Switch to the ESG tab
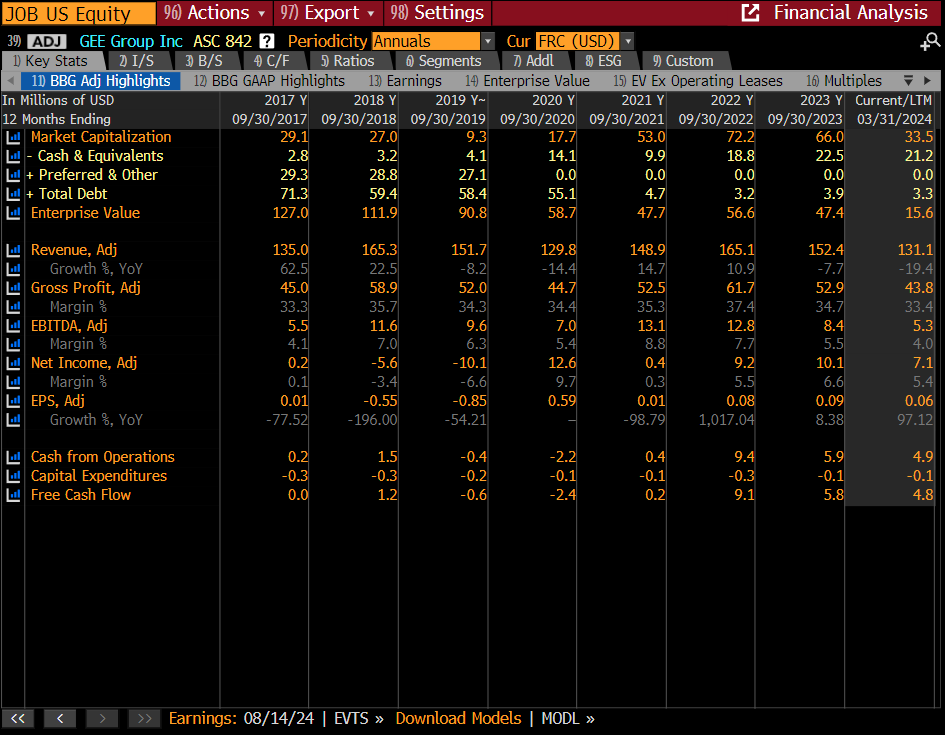The height and width of the screenshot is (735, 945). (603, 61)
